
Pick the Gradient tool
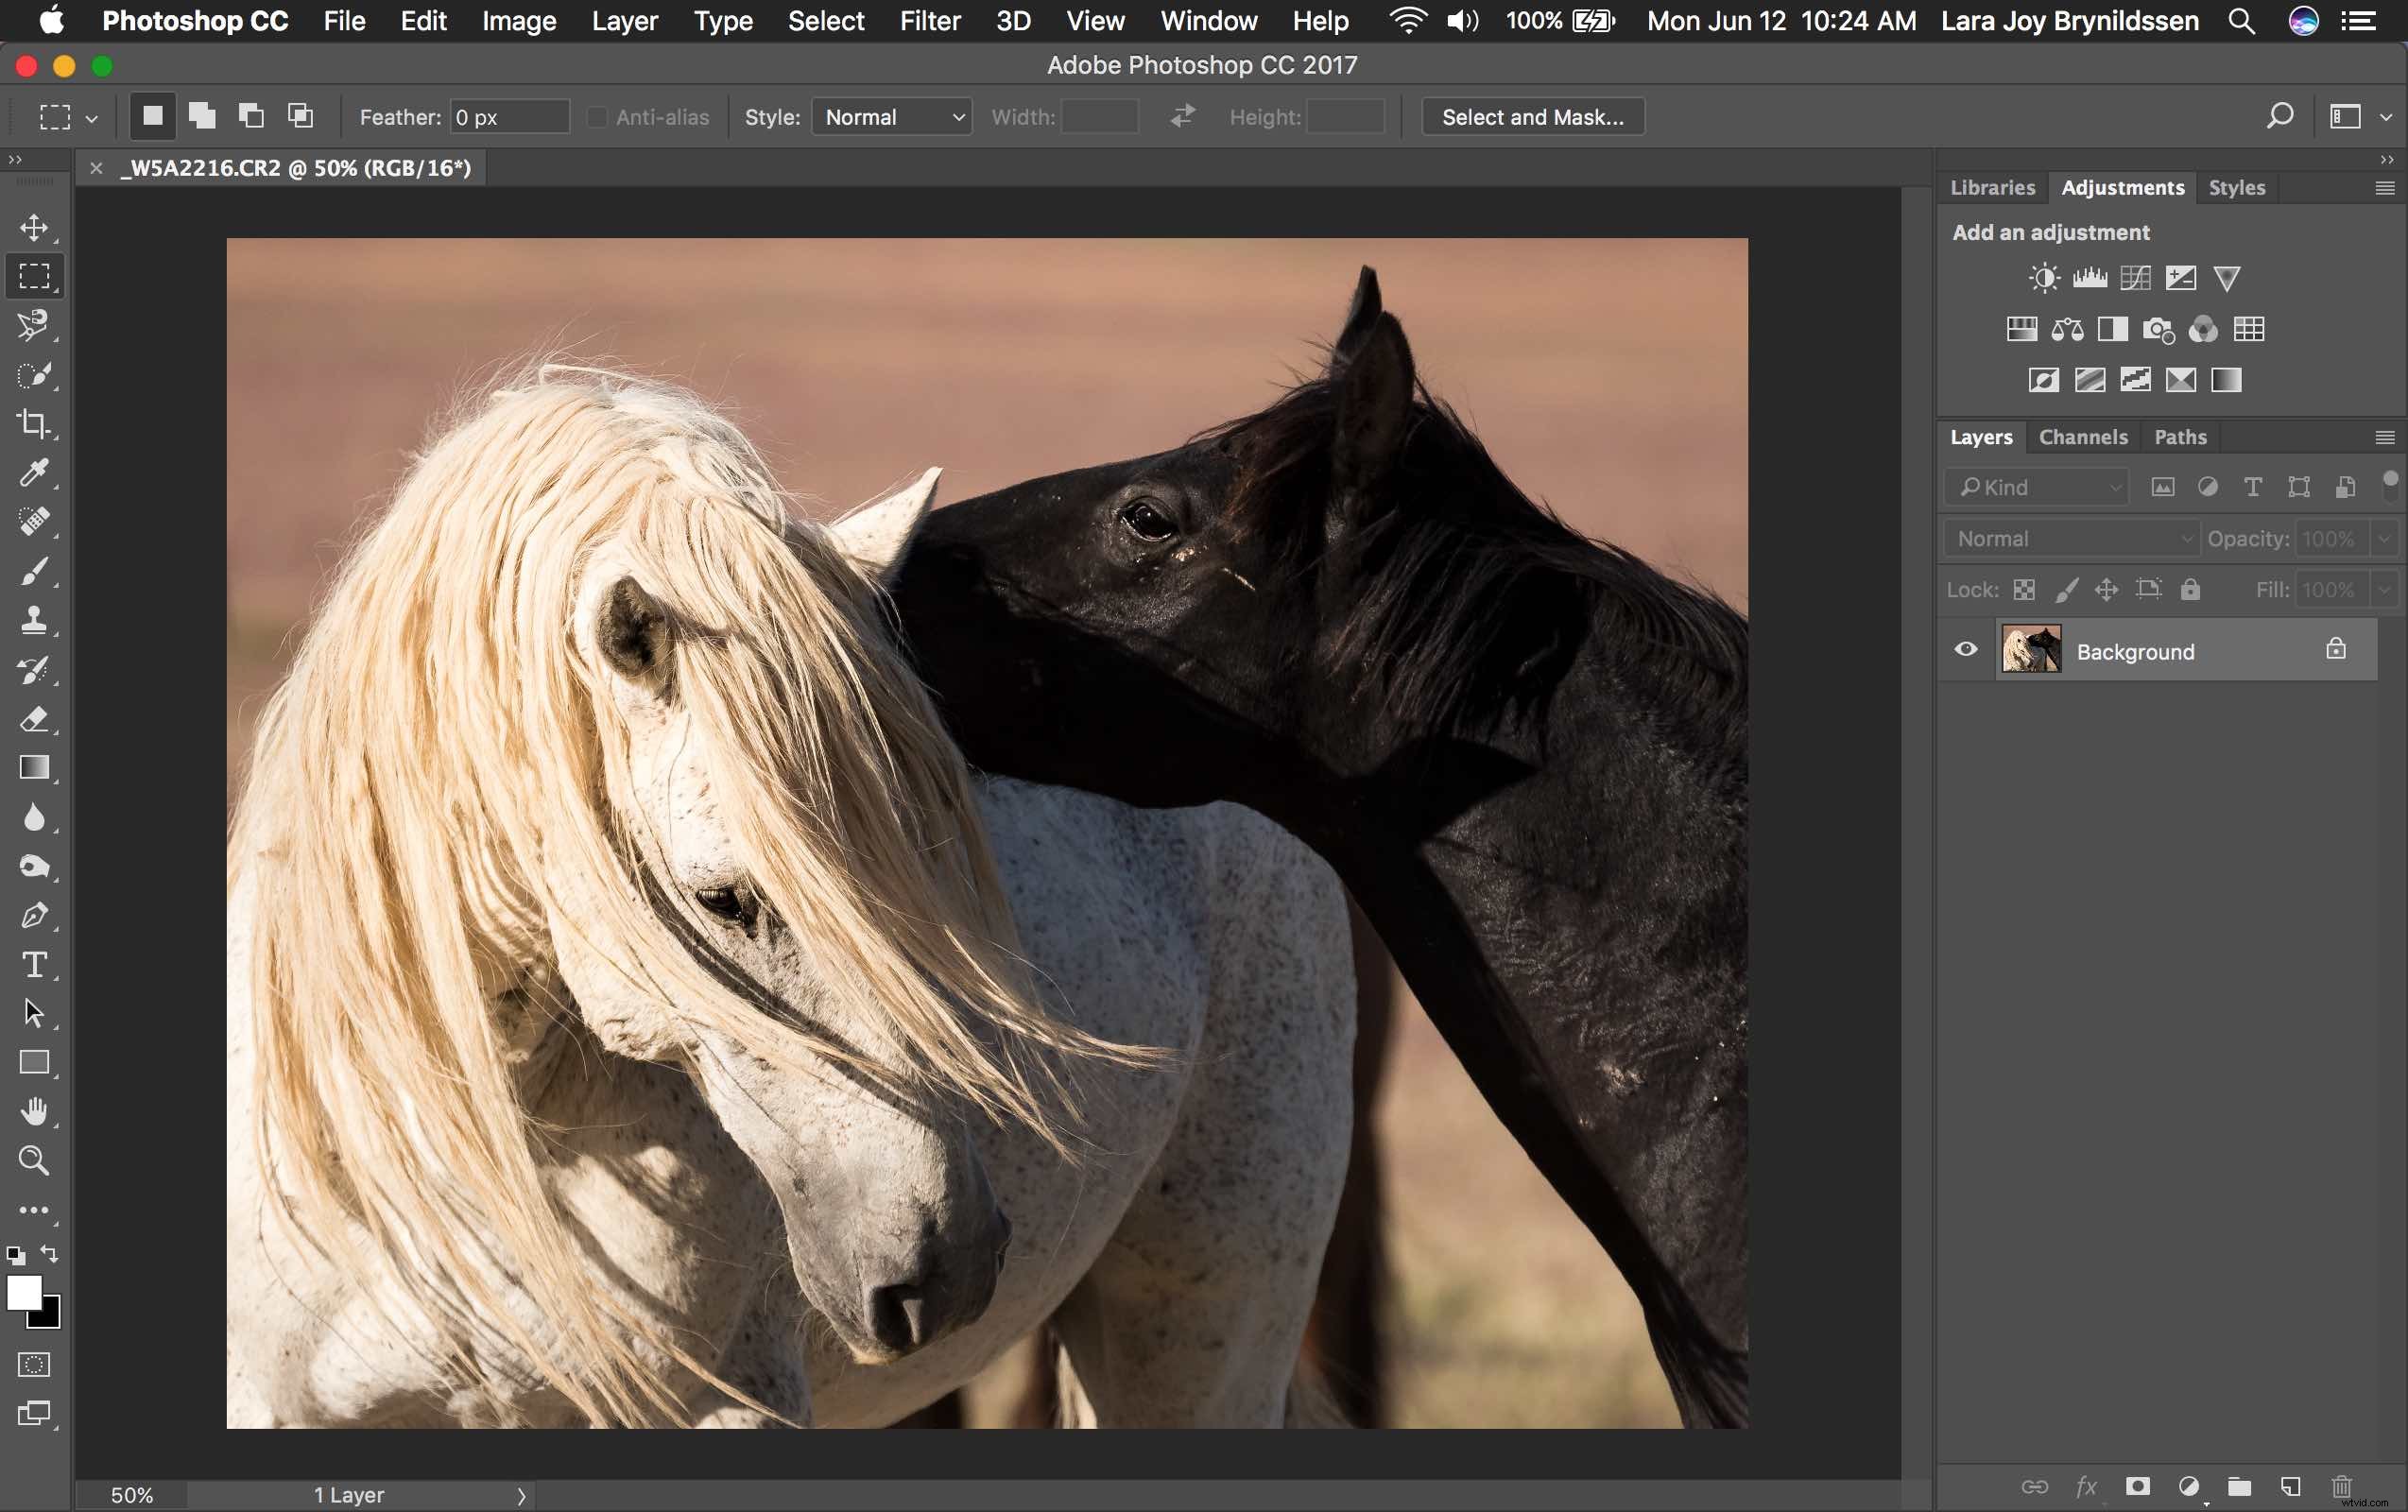pos(35,768)
